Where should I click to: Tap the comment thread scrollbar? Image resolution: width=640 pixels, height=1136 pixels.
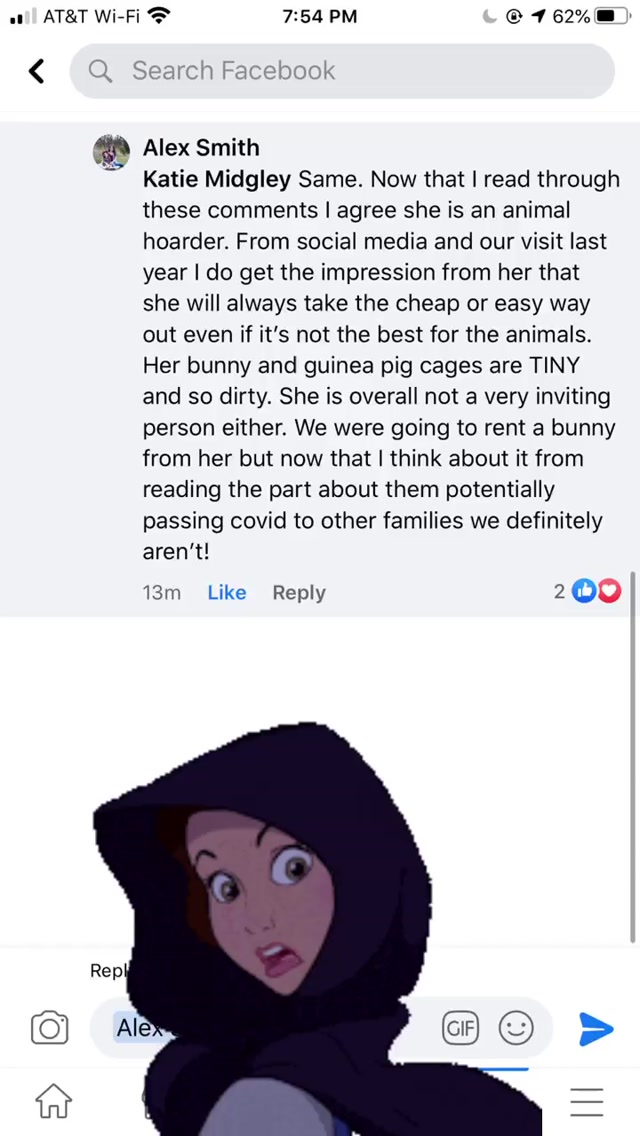[633, 755]
